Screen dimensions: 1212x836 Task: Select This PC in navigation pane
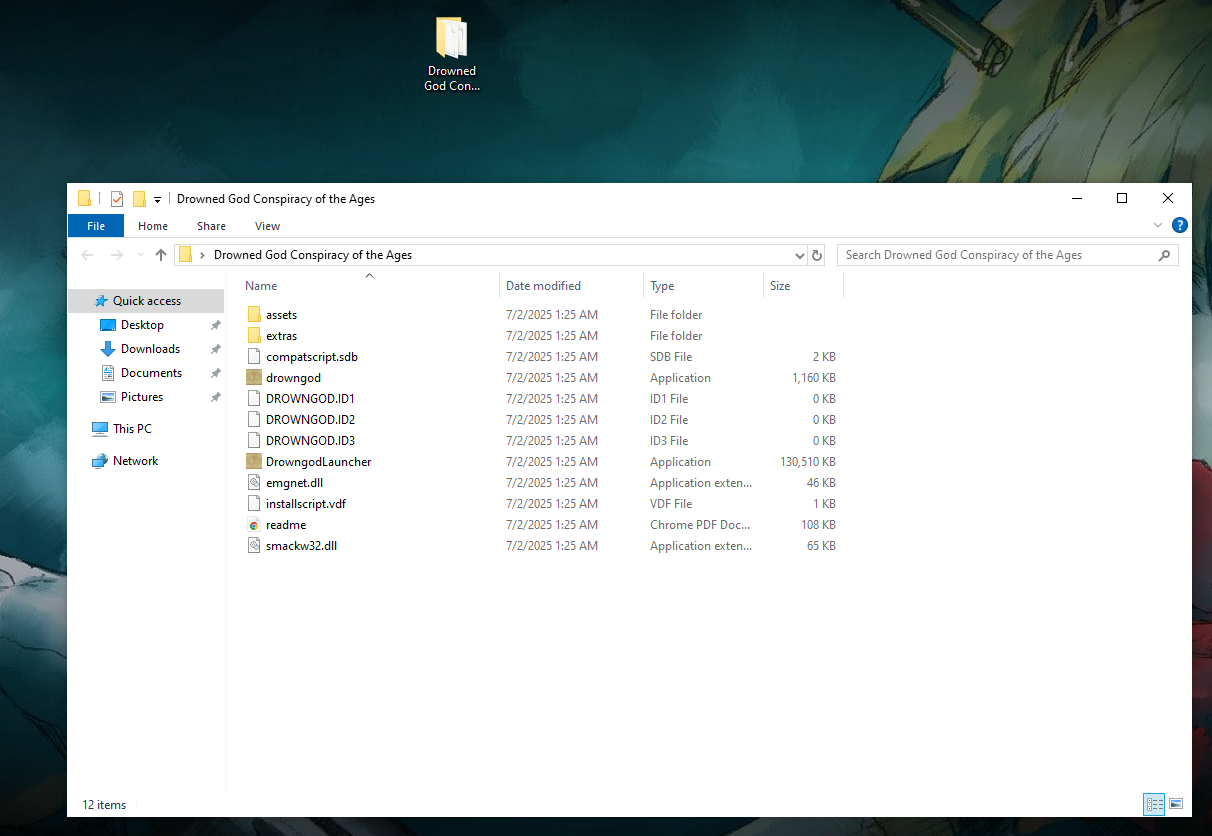coord(132,429)
